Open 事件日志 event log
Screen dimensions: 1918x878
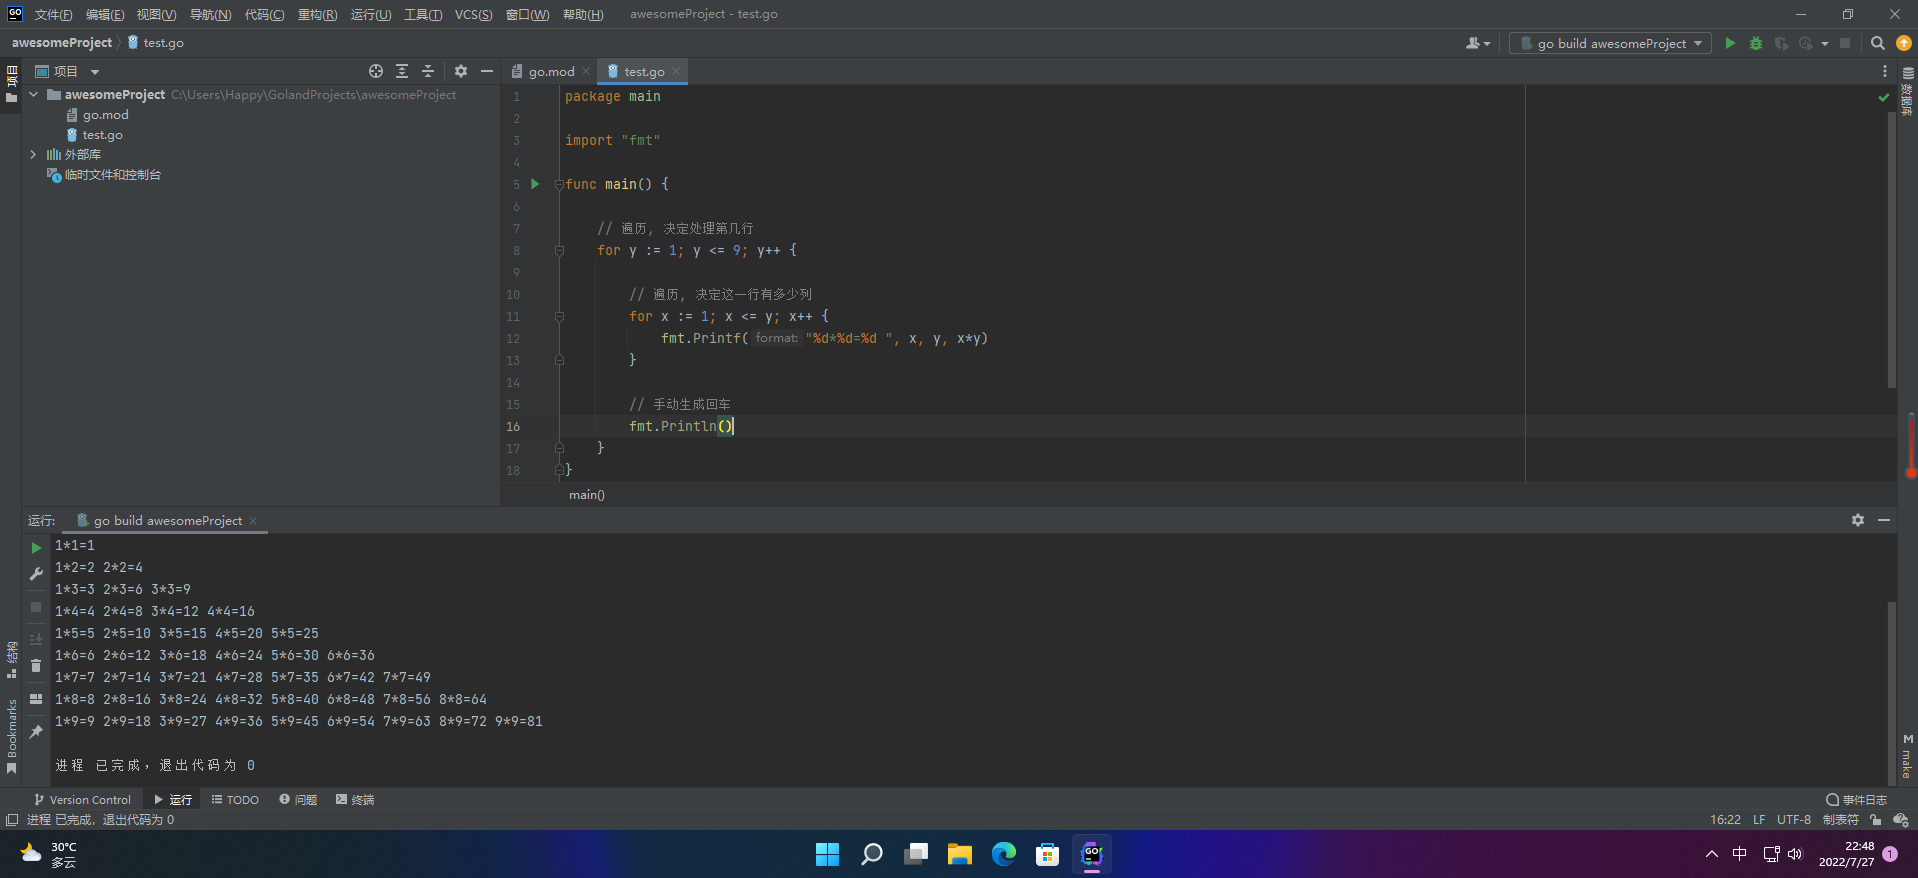(1856, 800)
